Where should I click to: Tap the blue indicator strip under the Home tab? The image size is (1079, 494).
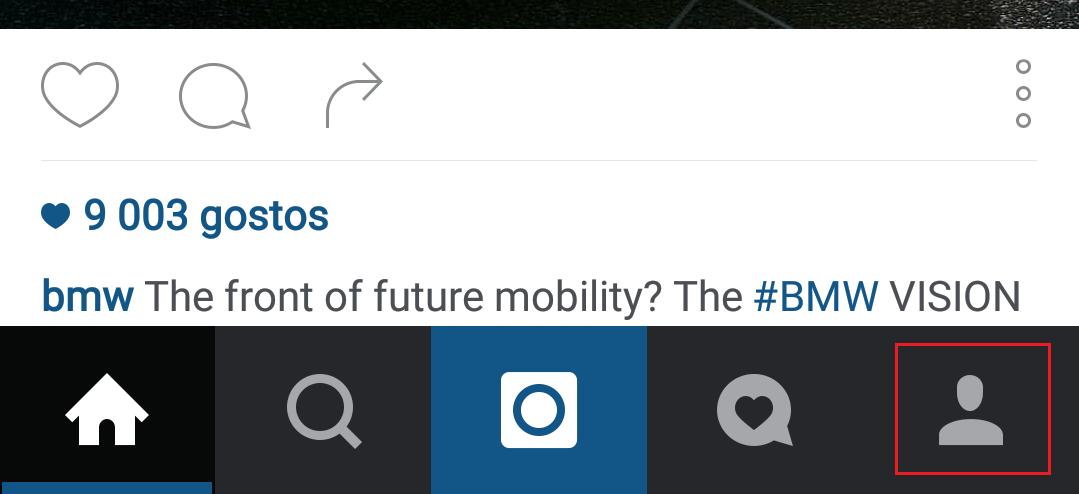click(x=106, y=488)
